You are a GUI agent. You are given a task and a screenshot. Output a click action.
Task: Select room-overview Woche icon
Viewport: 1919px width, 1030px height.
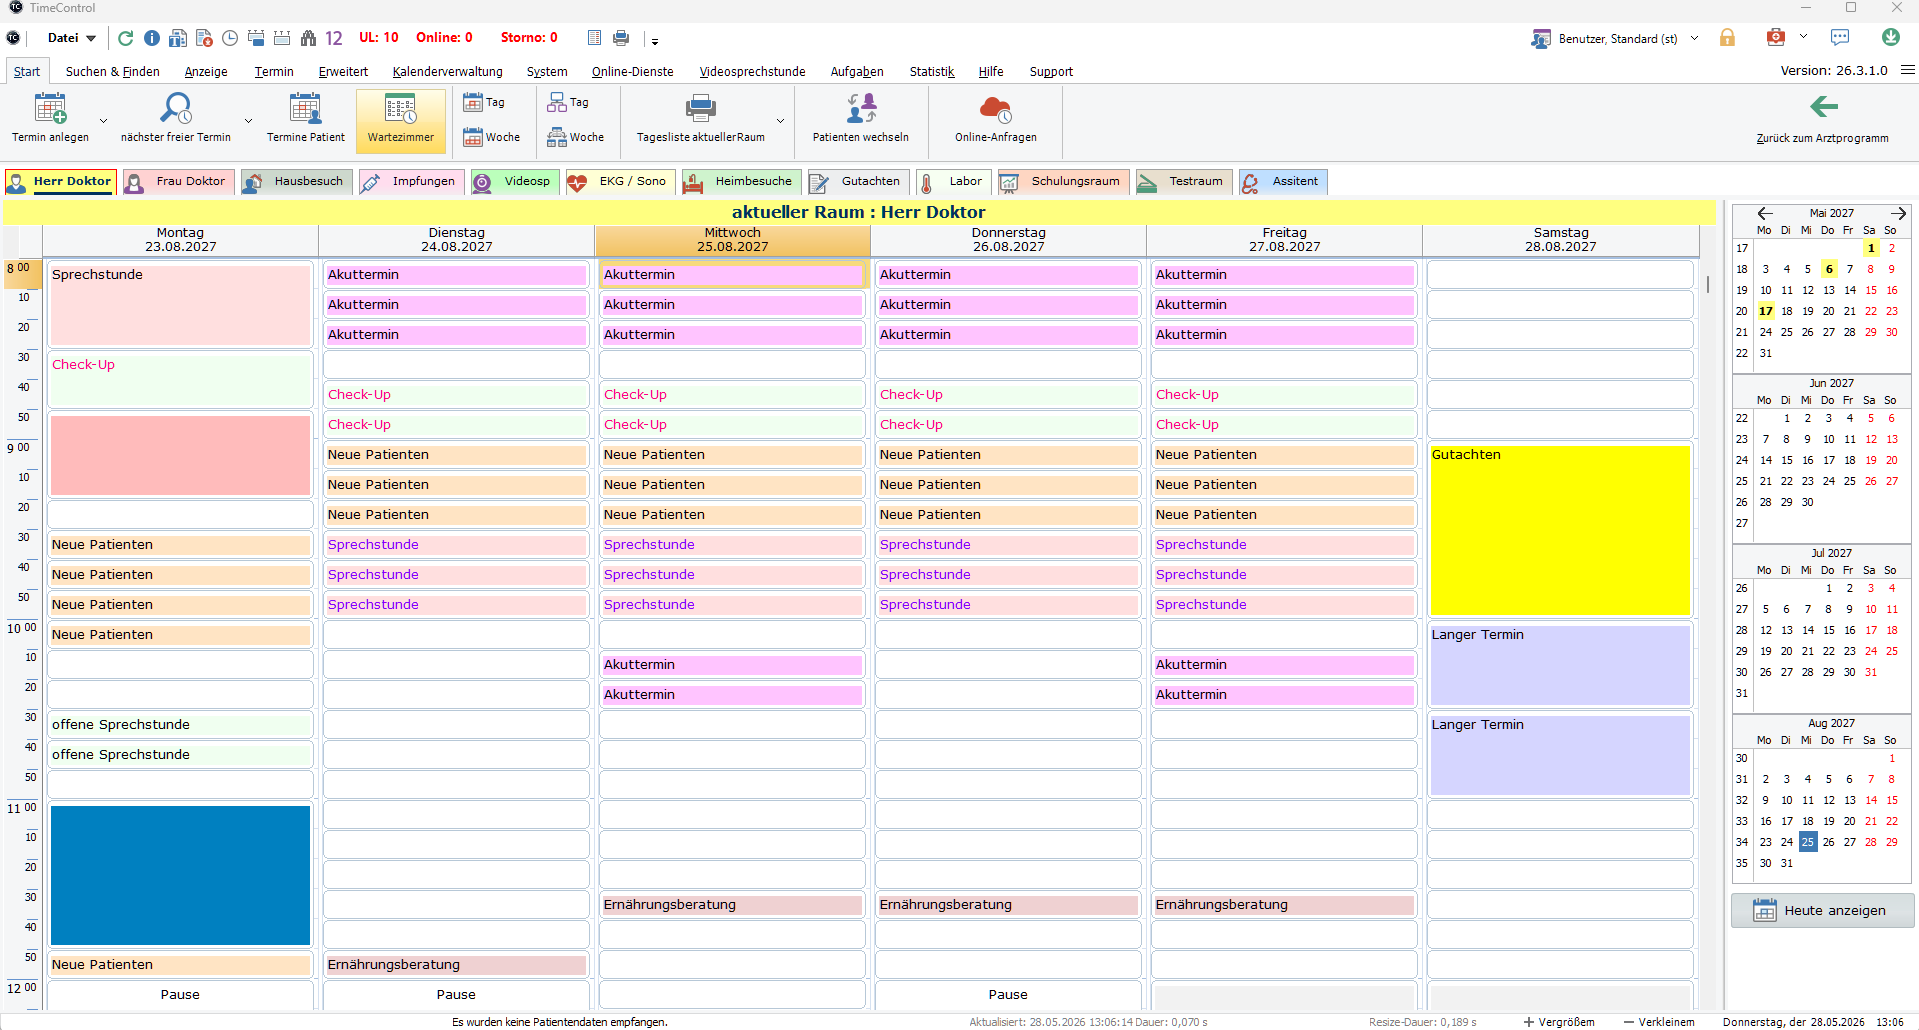pos(557,137)
